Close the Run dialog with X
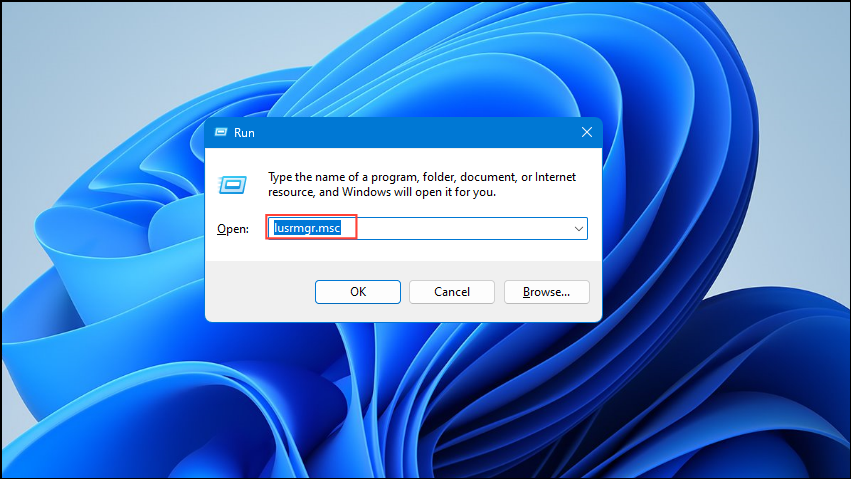Viewport: 851px width, 479px height. coord(587,132)
